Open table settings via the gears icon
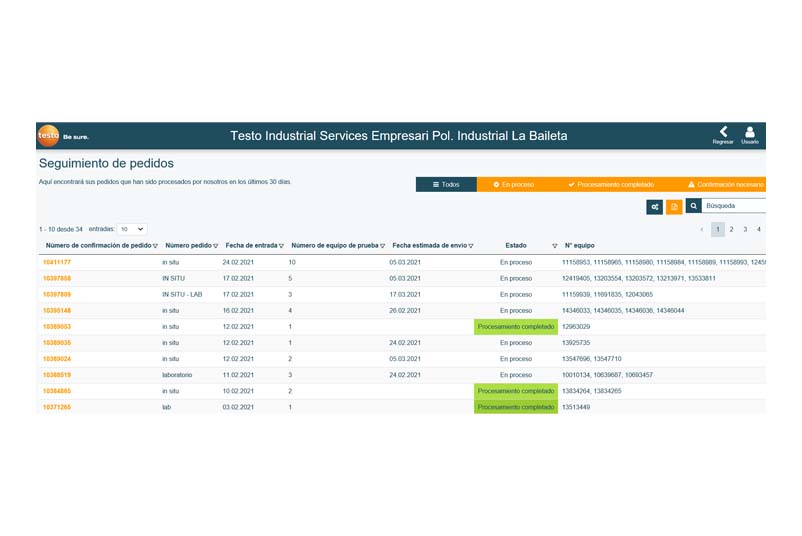802x536 pixels. pyautogui.click(x=654, y=207)
